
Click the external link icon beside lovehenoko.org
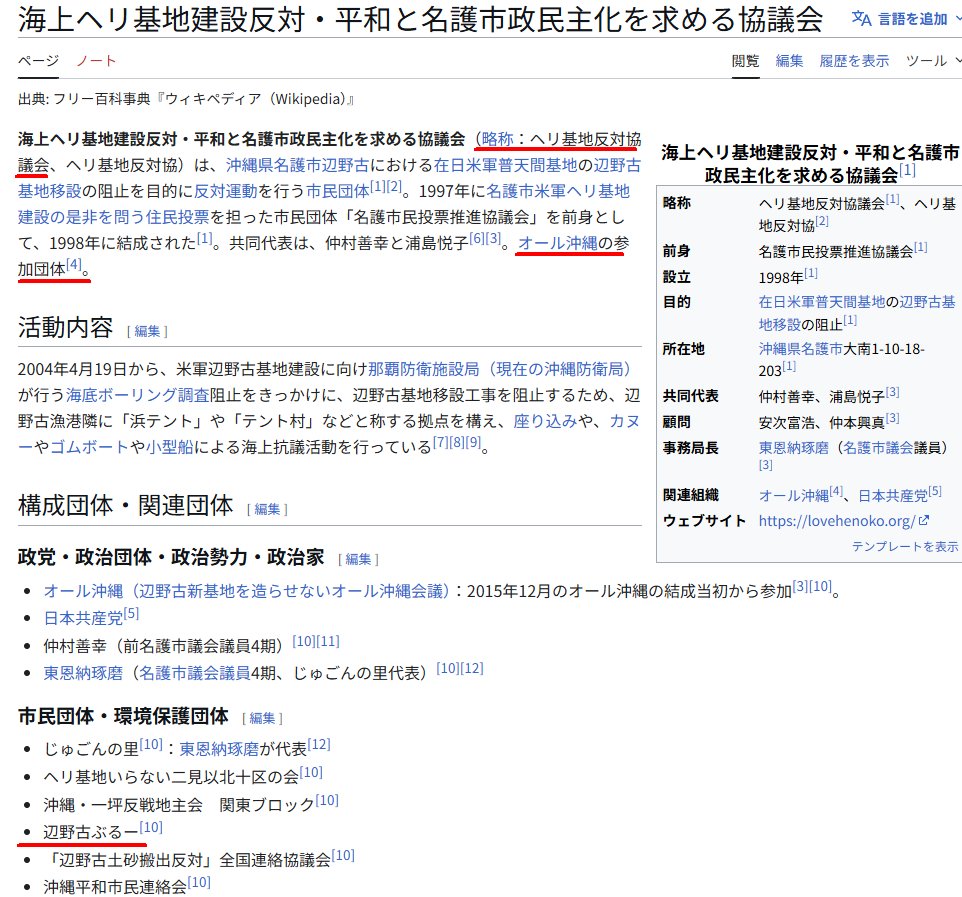click(924, 520)
